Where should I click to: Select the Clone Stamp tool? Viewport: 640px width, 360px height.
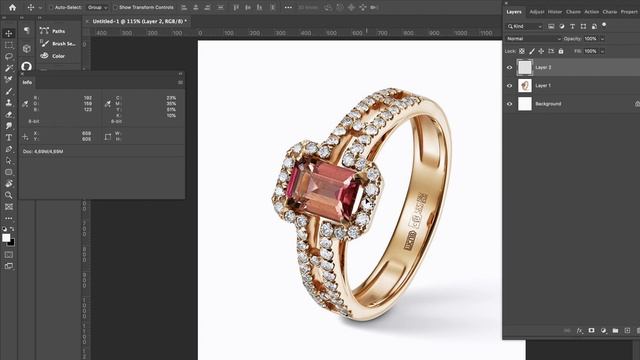[x=9, y=103]
